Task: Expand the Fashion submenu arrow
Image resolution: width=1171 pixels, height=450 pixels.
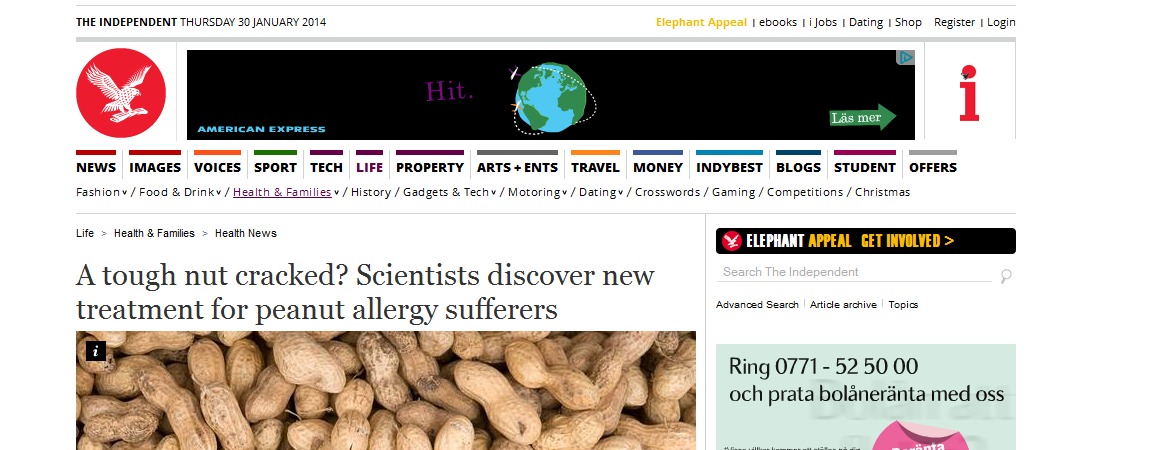Action: [x=125, y=193]
